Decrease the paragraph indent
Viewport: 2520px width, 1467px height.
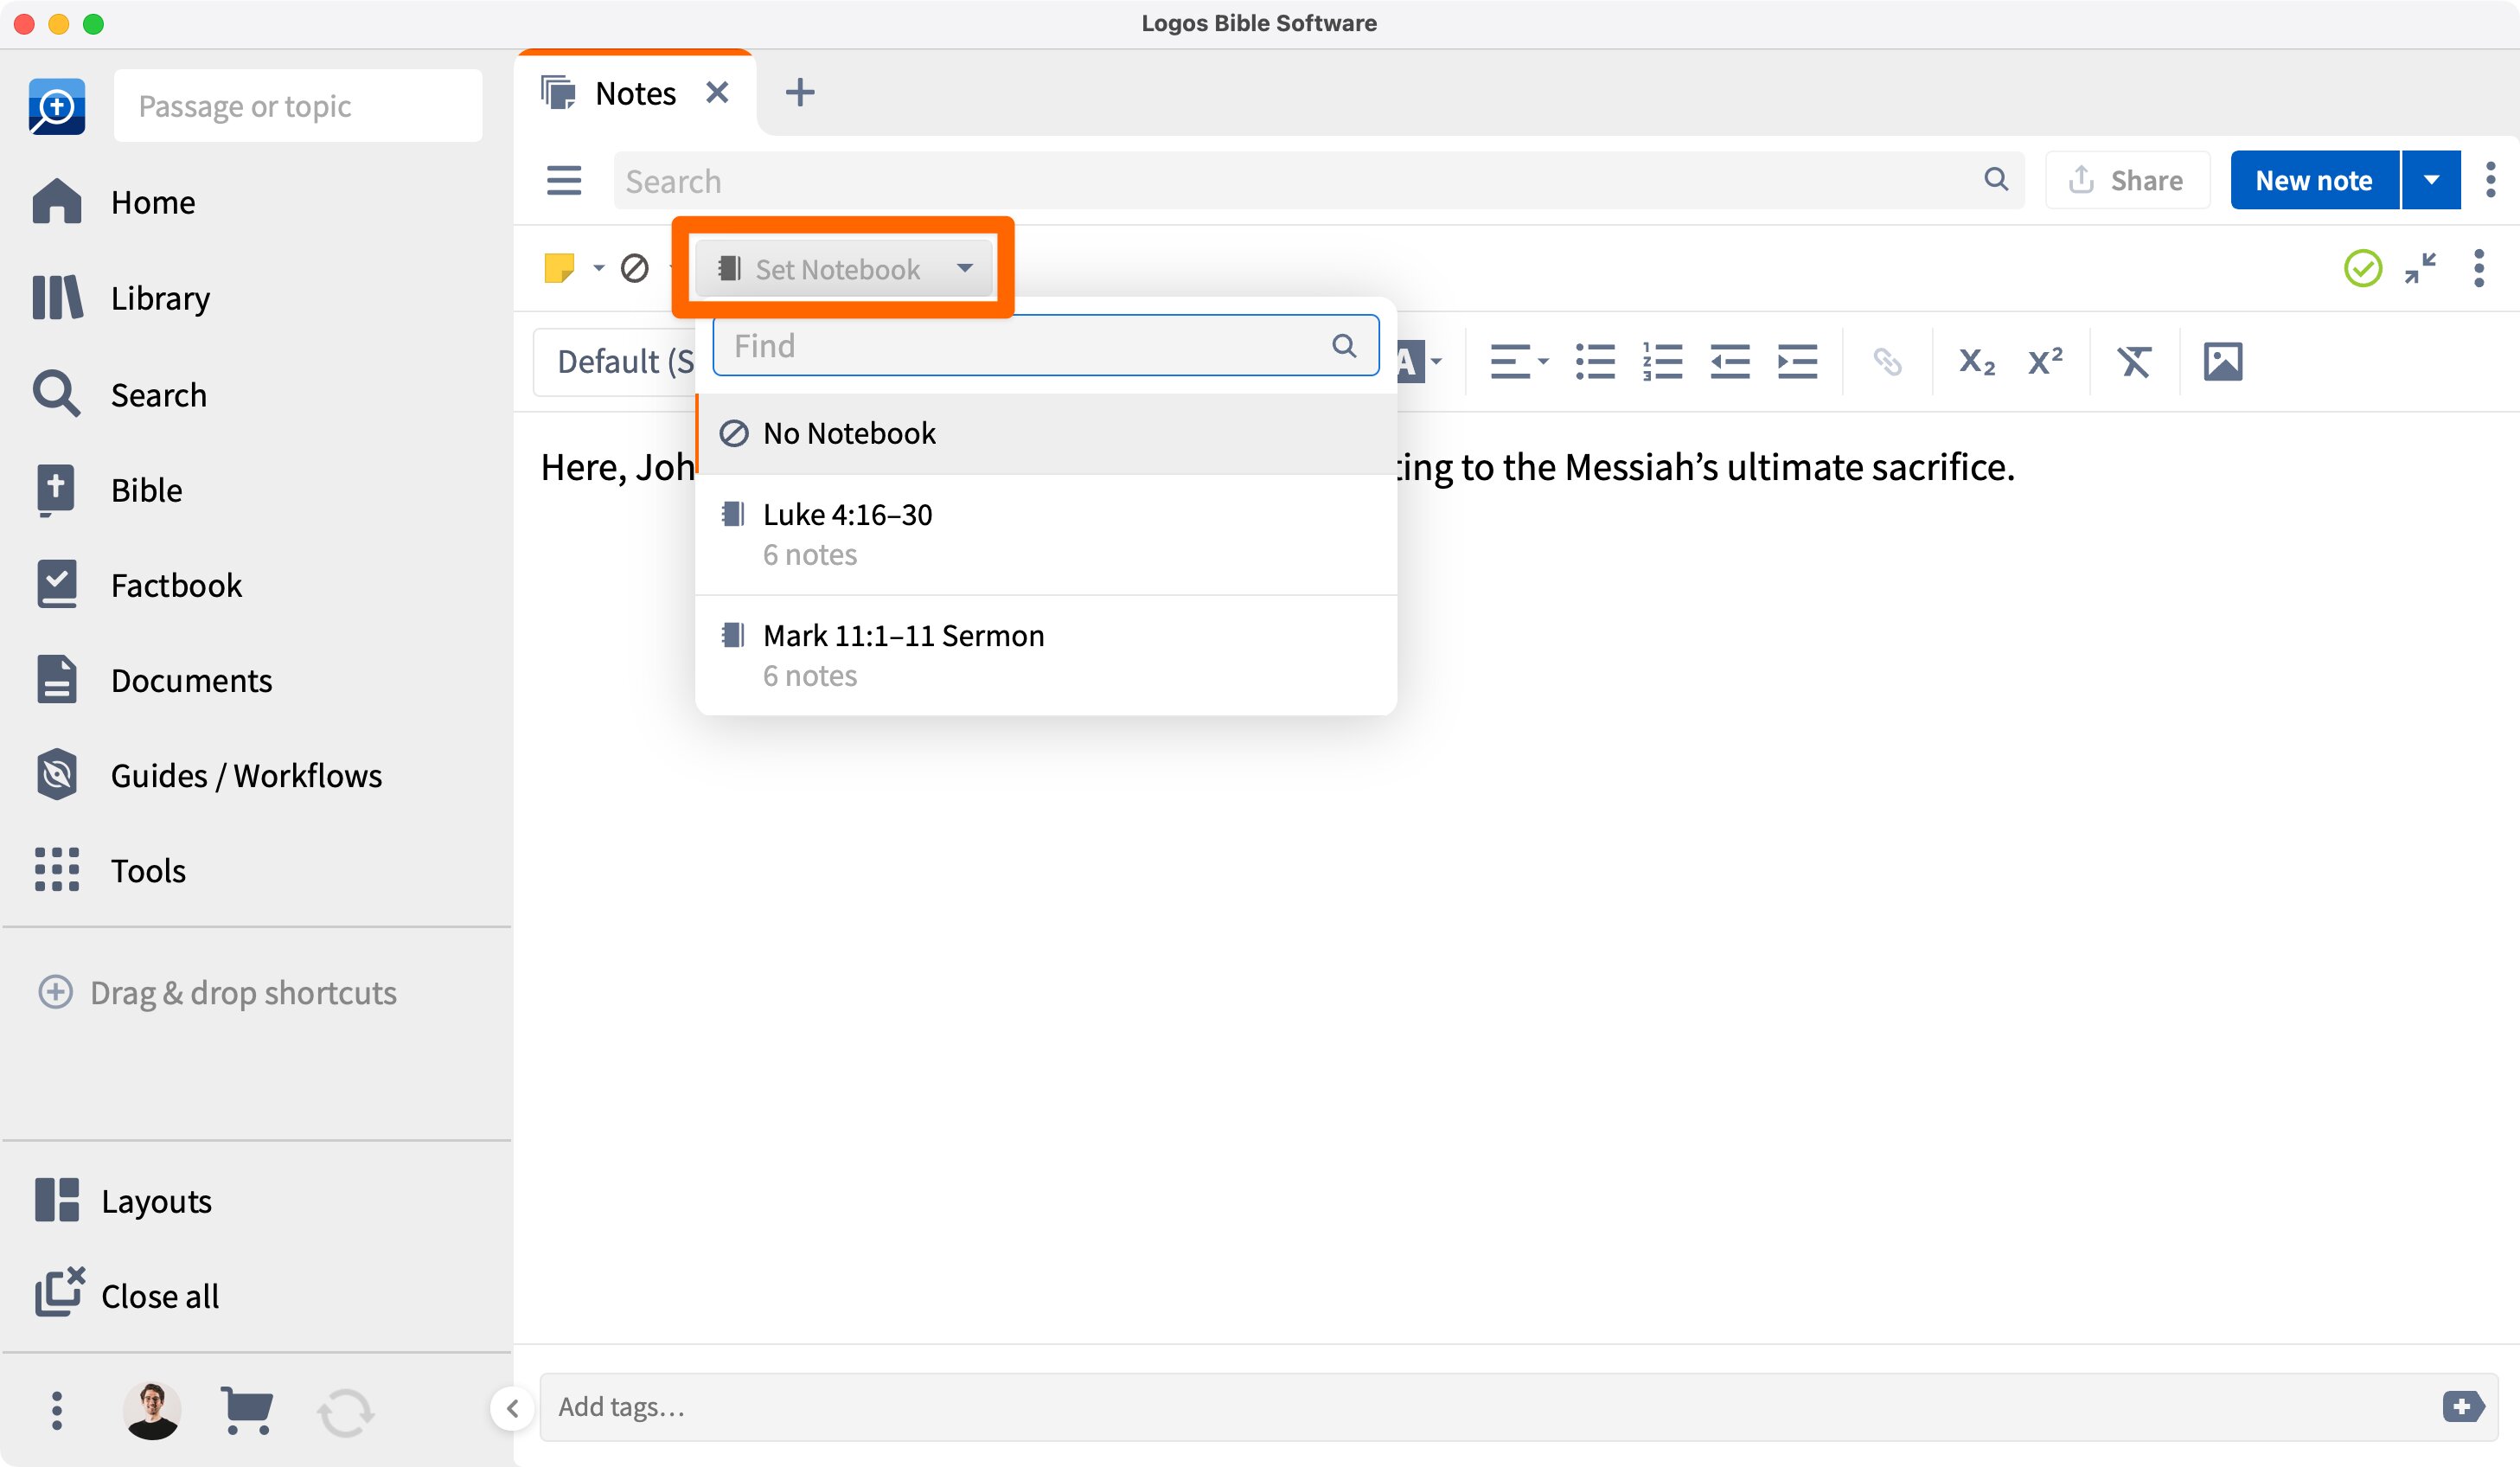click(x=1729, y=361)
